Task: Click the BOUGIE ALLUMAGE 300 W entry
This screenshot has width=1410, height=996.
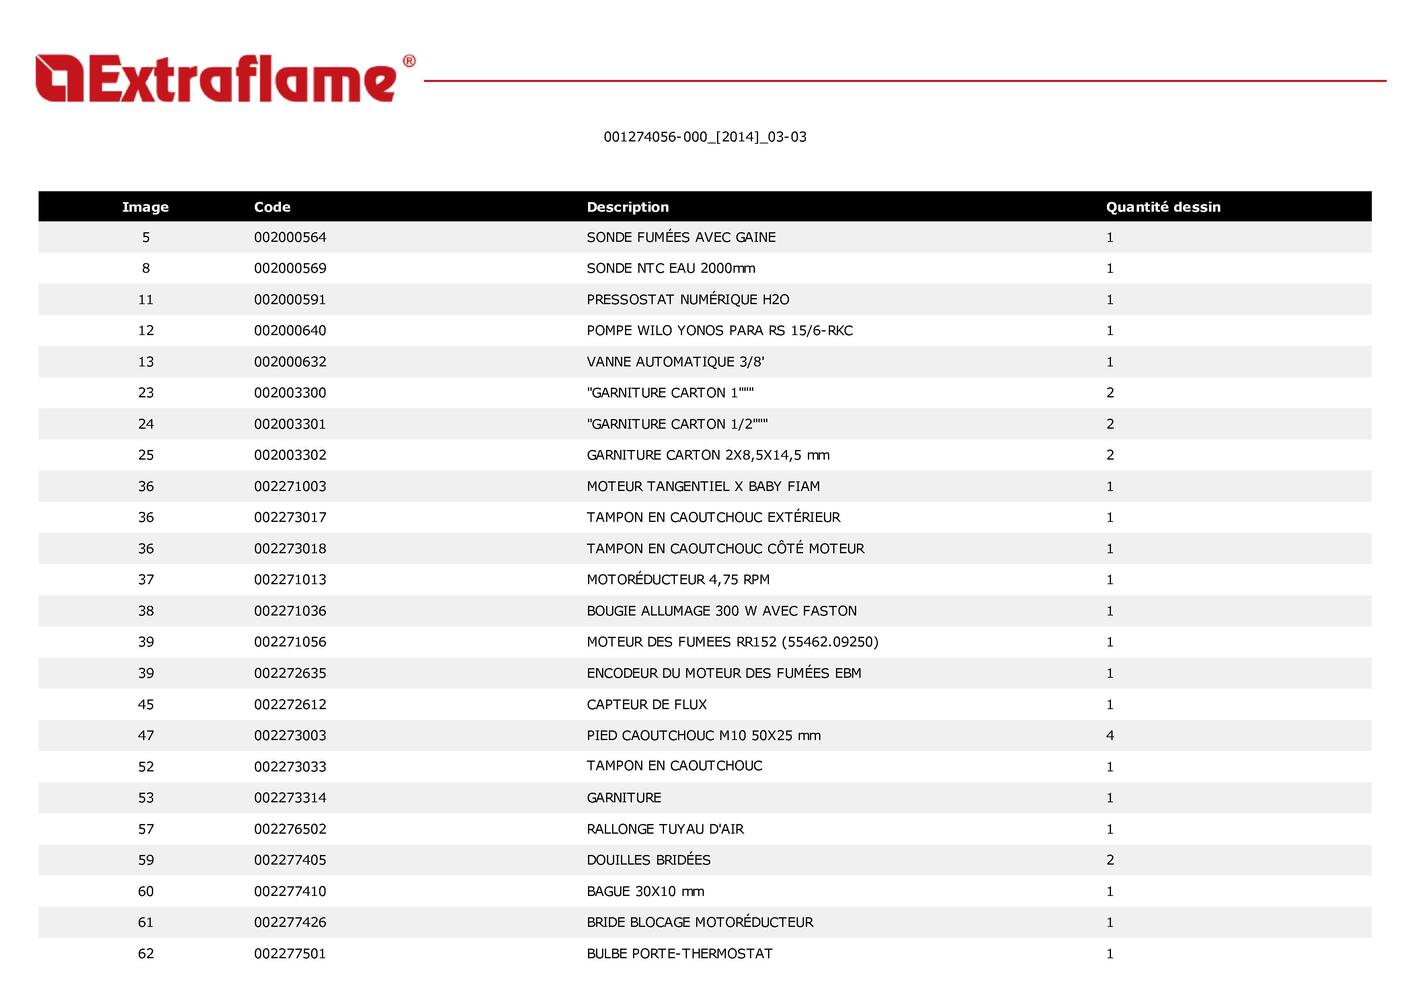Action: 721,611
